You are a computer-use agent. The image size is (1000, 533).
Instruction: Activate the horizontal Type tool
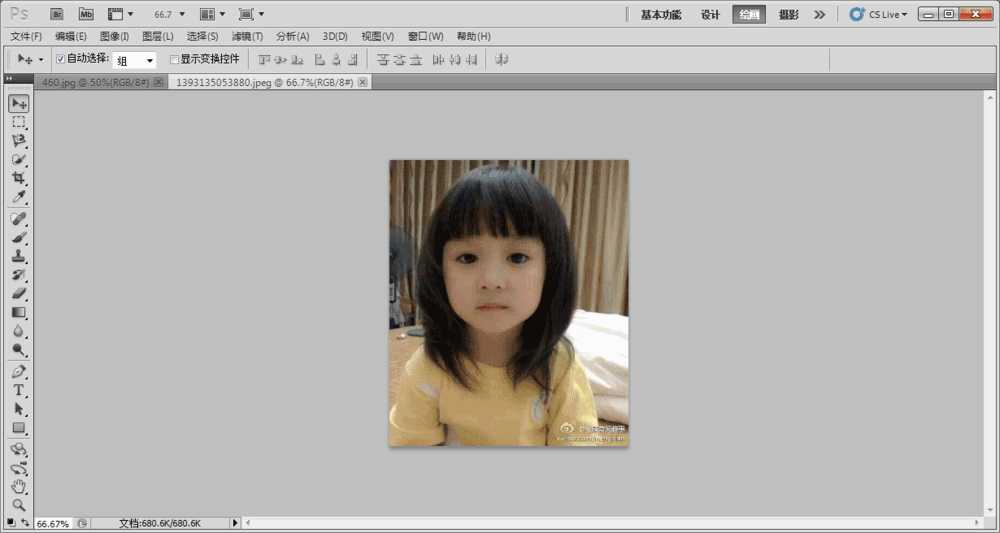tap(18, 390)
